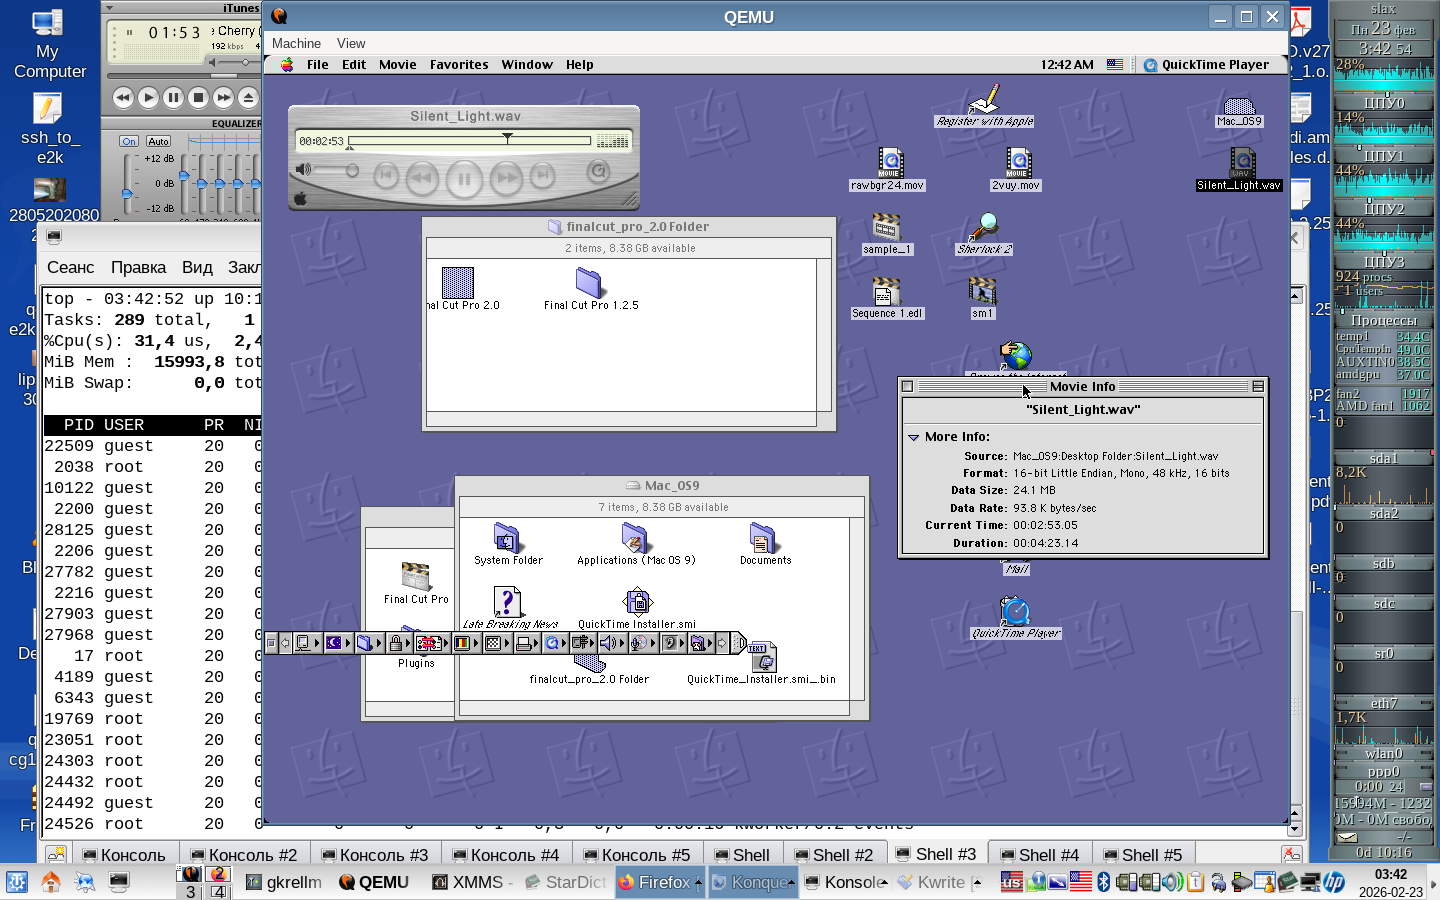Open the Mac OS Edit menu
1440x900 pixels.
[x=354, y=65]
